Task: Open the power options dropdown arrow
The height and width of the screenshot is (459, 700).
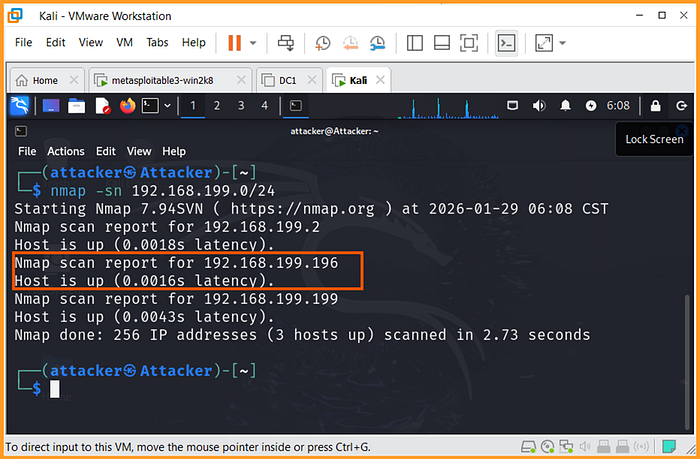Action: [x=253, y=43]
